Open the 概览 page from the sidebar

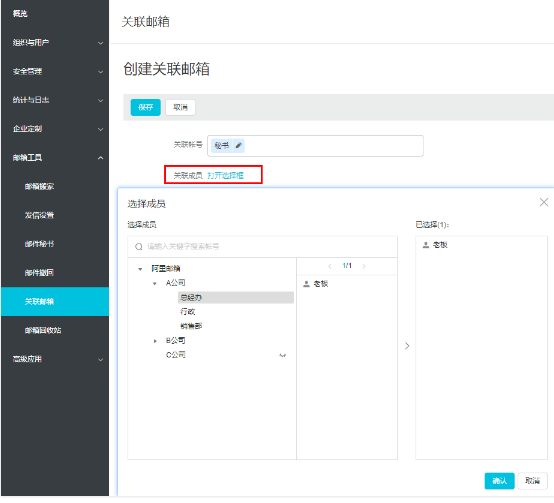(x=20, y=14)
